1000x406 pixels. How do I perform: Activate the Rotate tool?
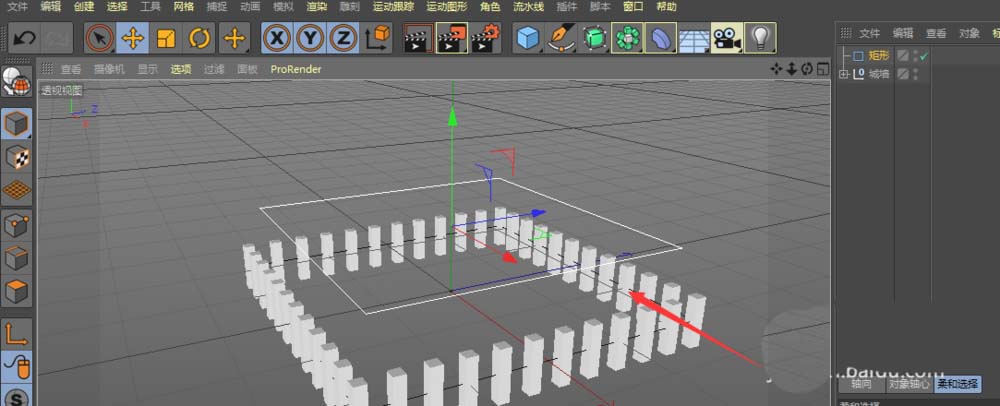click(199, 39)
